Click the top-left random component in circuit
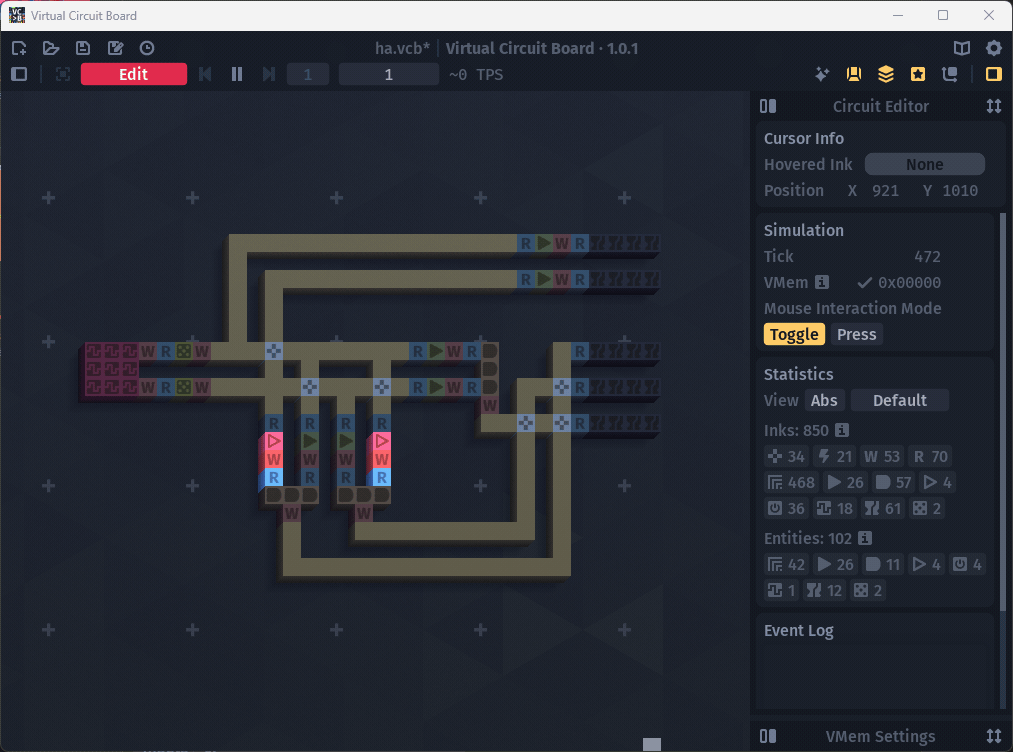This screenshot has height=752, width=1013. 184,351
